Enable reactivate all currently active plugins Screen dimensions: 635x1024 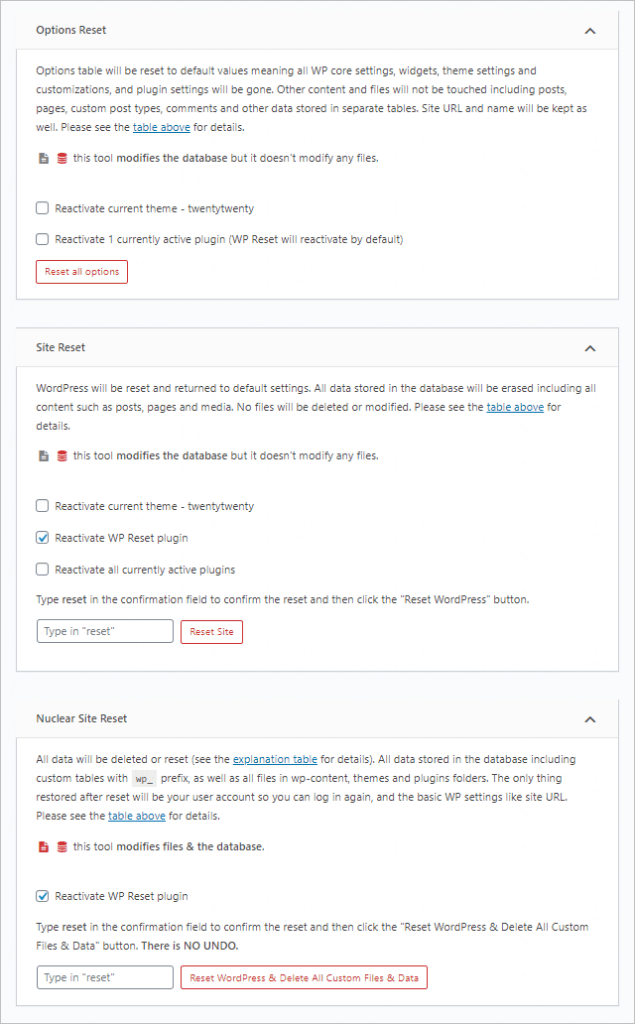(41, 568)
